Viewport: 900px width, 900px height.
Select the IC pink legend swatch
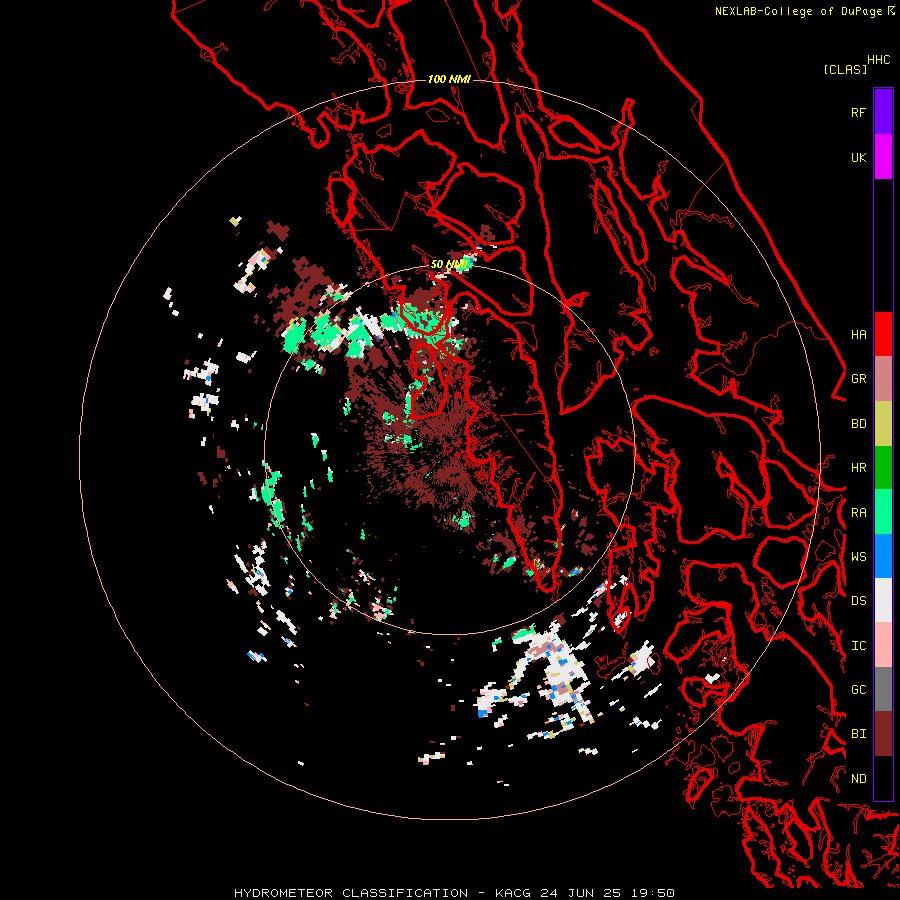tap(883, 645)
